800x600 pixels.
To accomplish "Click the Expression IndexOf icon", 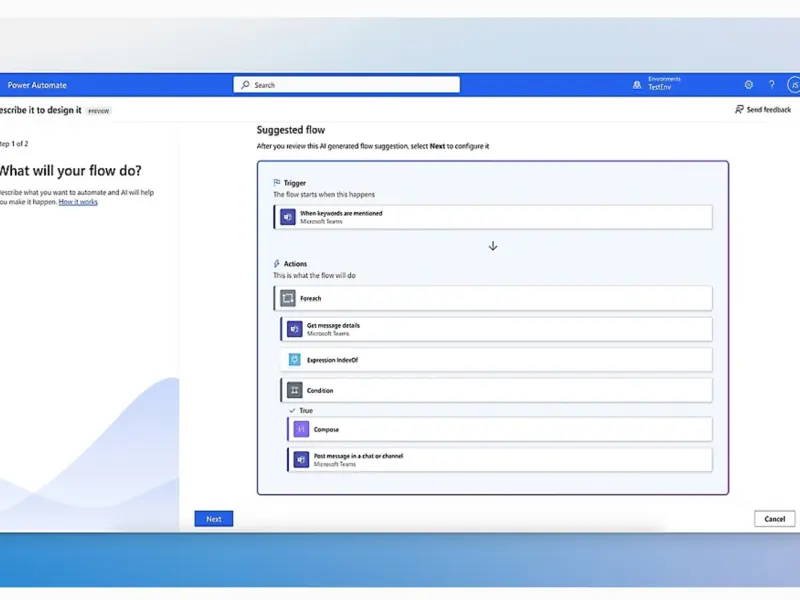I will (x=295, y=360).
